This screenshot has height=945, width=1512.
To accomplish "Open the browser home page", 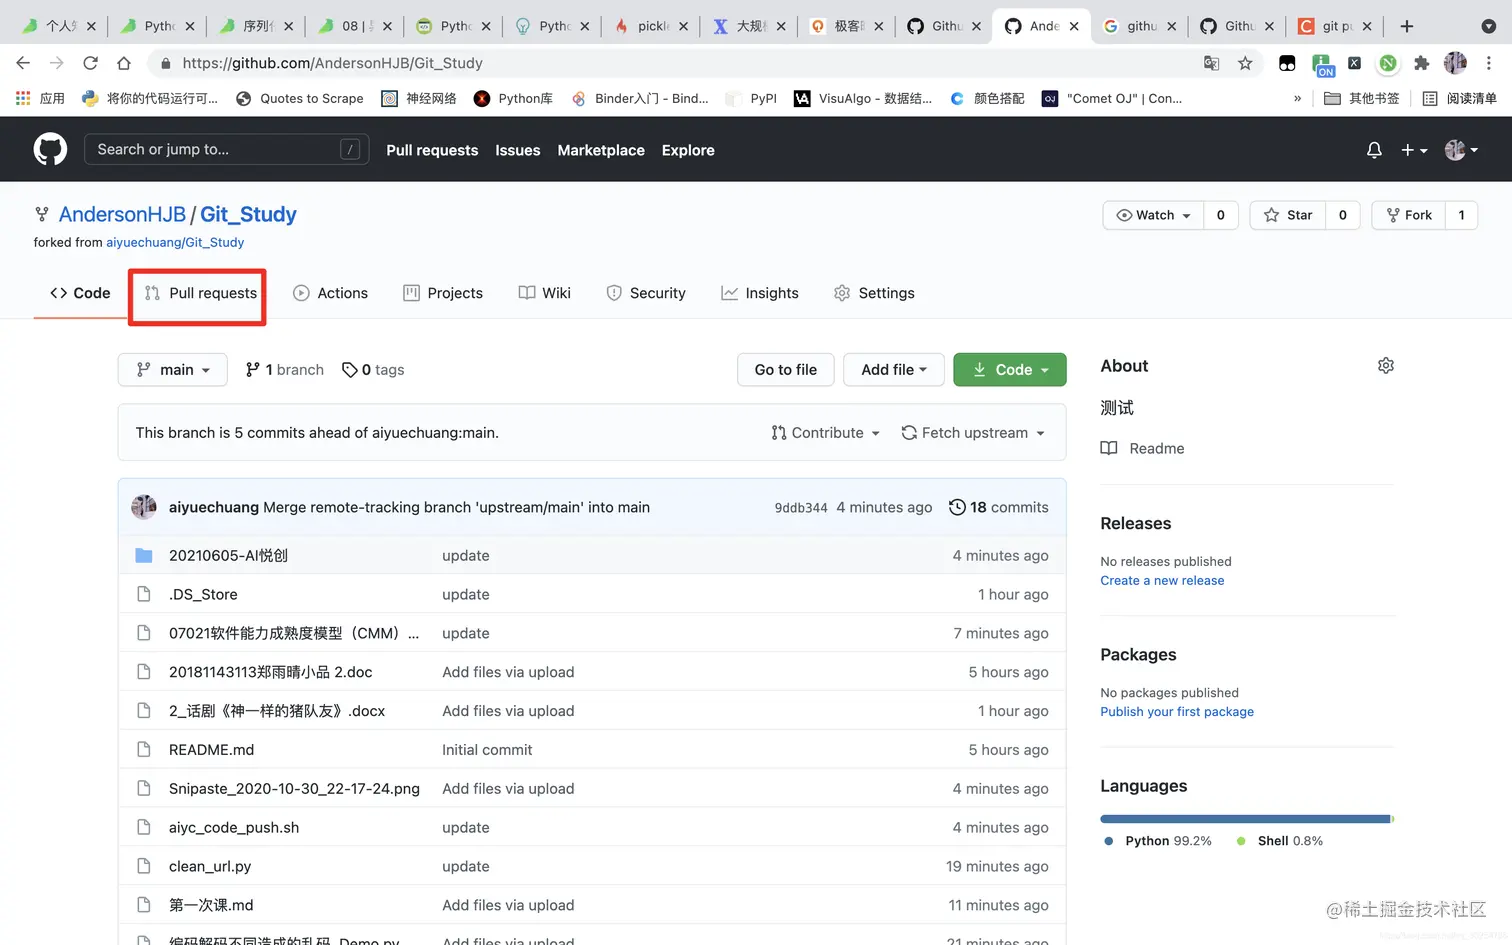I will click(x=124, y=63).
